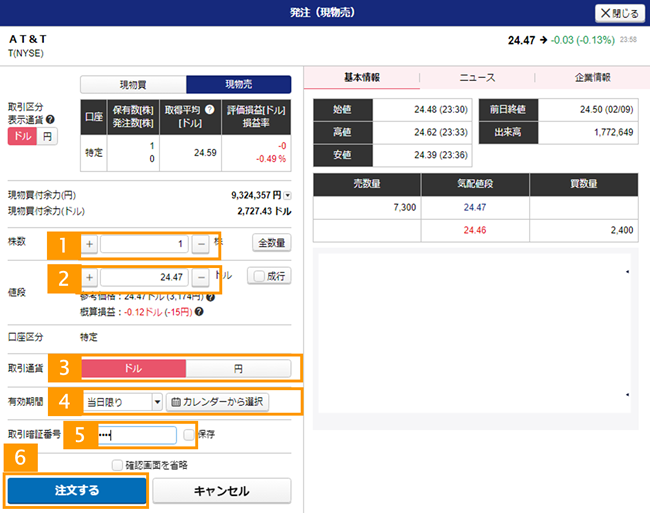Click into the 値段 price input field
The image size is (650, 513).
pos(144,277)
